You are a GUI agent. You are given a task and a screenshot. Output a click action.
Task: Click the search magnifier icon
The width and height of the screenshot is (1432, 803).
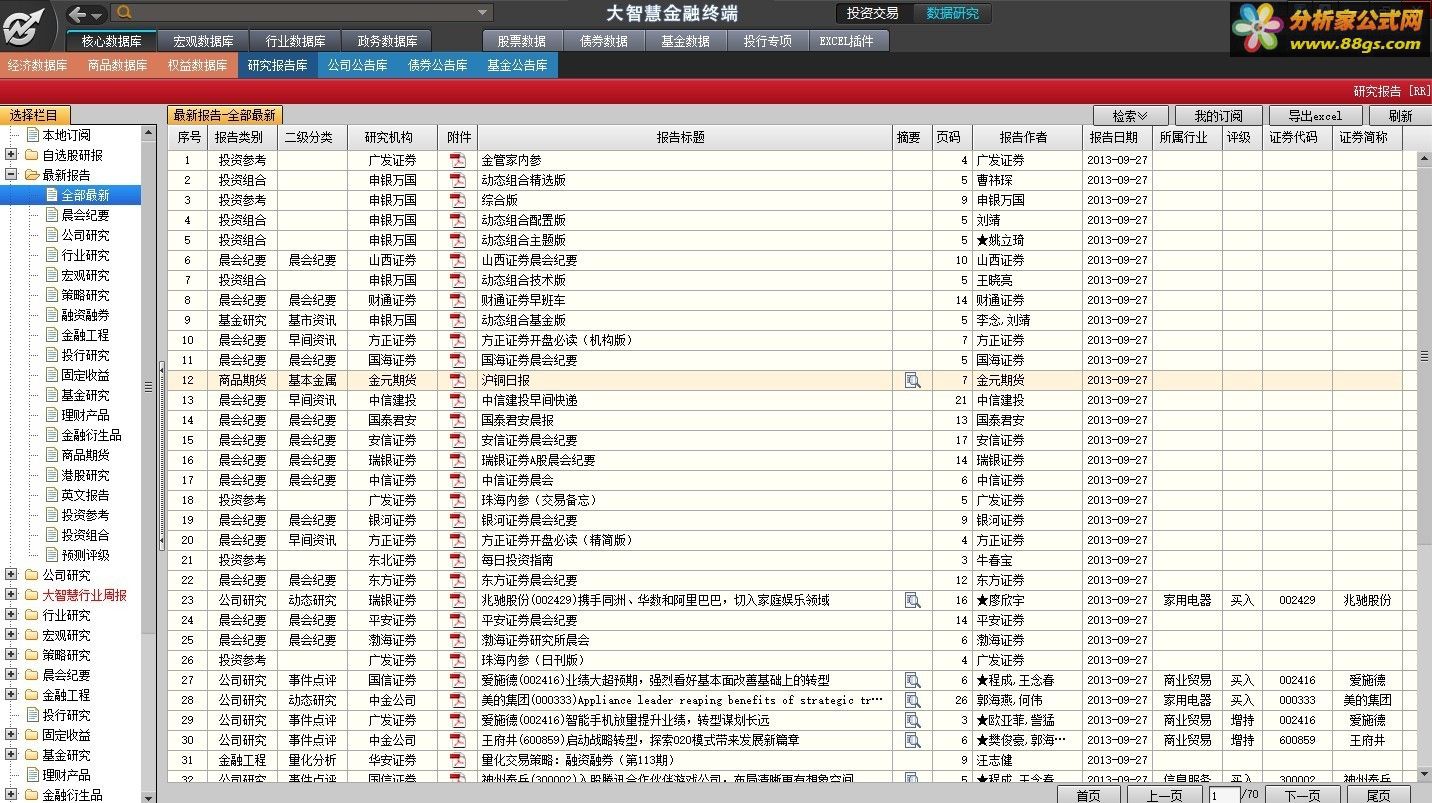point(125,13)
